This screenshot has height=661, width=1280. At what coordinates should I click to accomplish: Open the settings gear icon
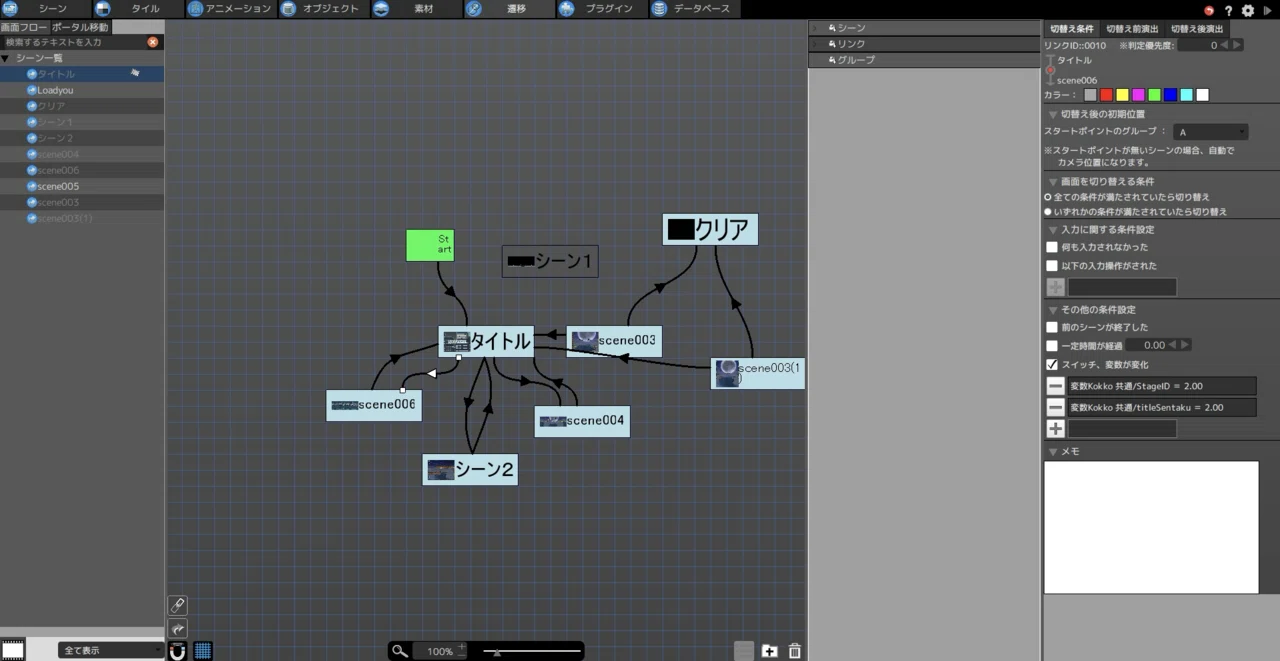point(1248,10)
